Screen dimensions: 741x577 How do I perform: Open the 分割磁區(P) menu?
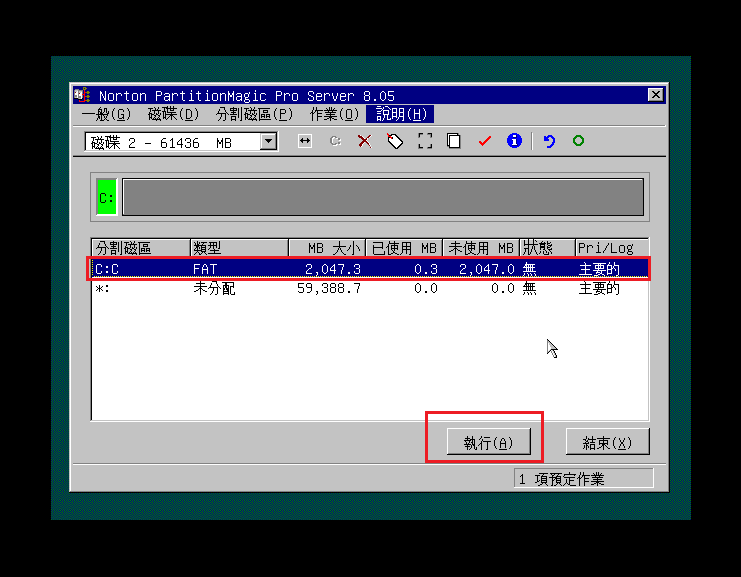pos(255,115)
